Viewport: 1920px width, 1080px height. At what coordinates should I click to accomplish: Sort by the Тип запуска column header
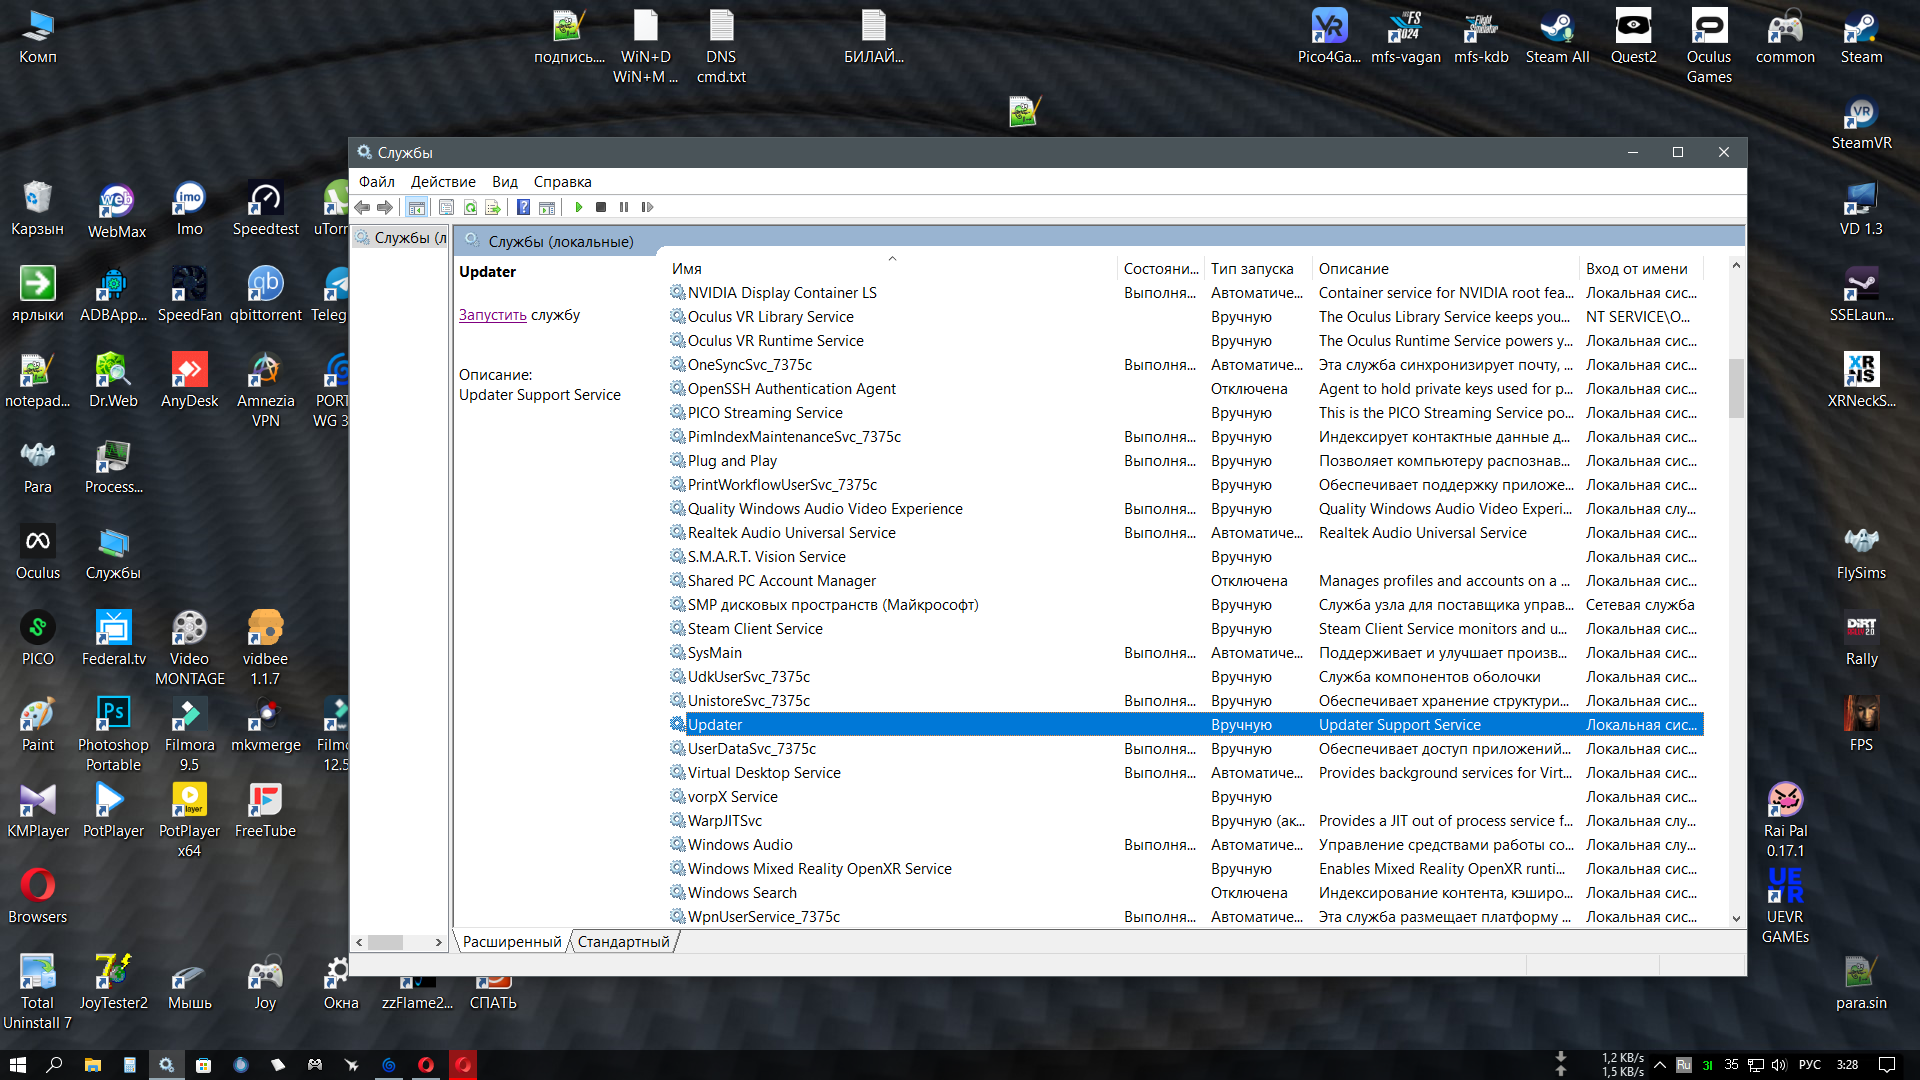coord(1252,269)
